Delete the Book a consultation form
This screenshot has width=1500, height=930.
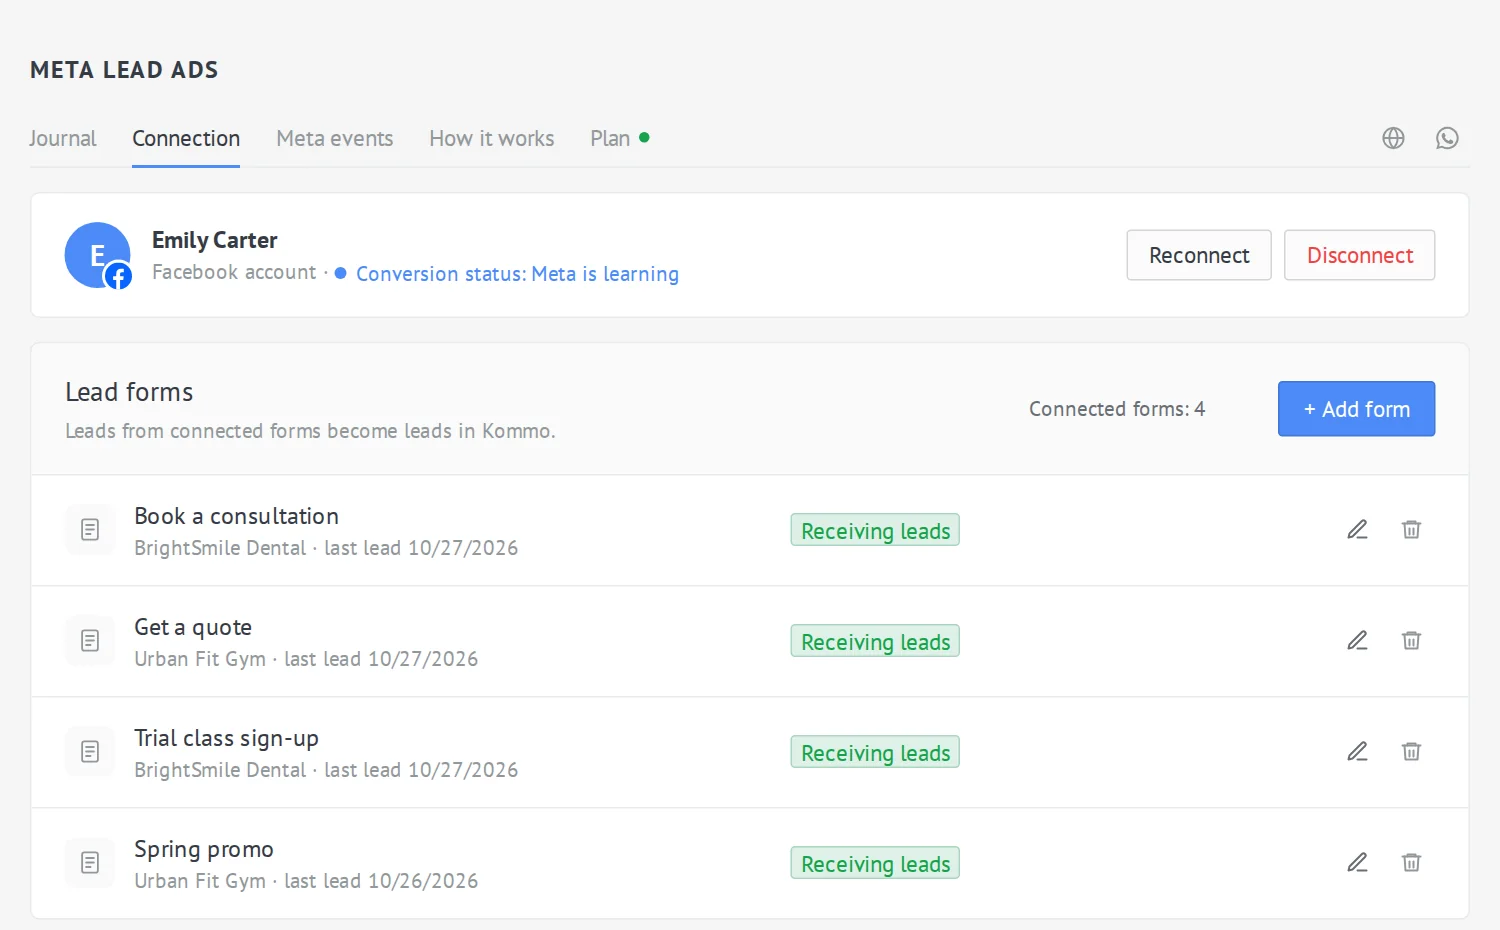coord(1411,530)
